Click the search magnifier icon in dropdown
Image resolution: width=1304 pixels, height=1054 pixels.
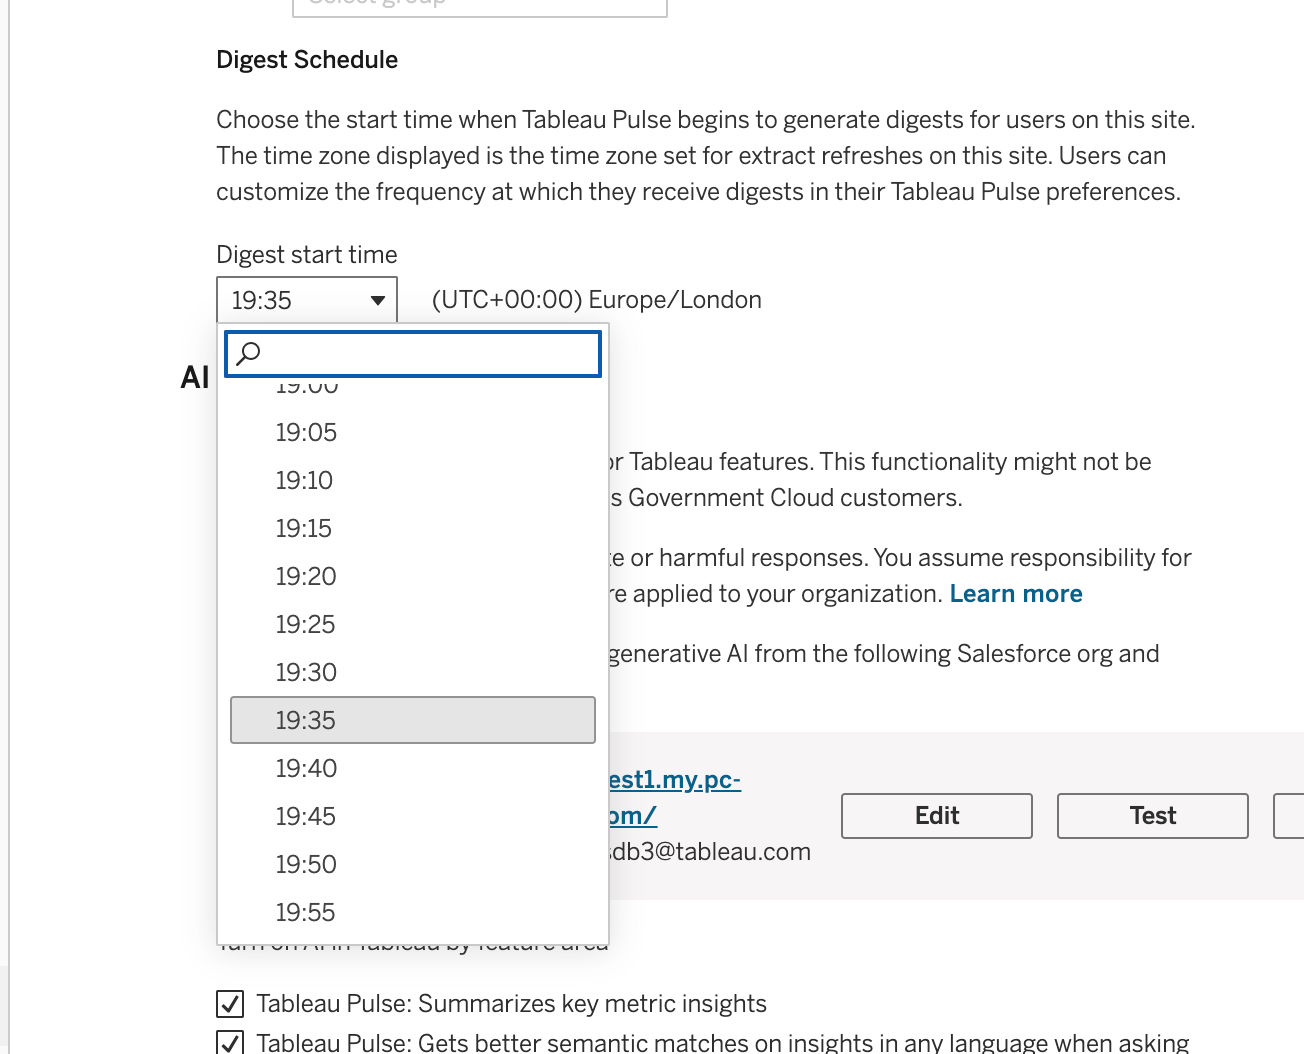click(249, 353)
